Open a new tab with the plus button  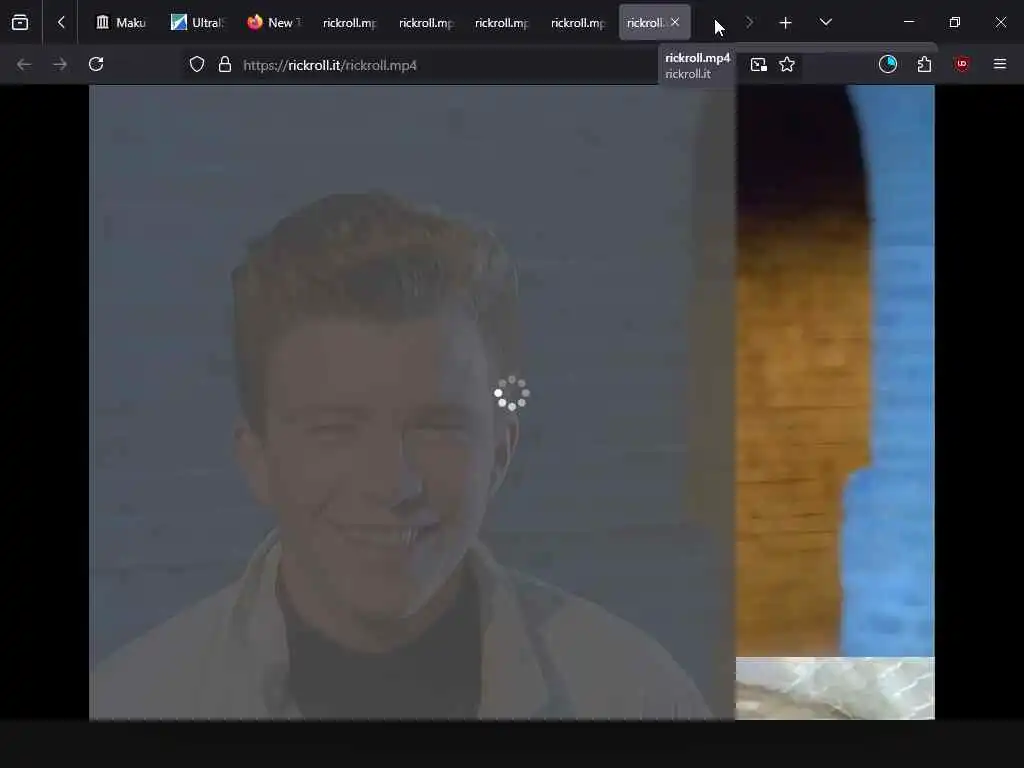[786, 23]
